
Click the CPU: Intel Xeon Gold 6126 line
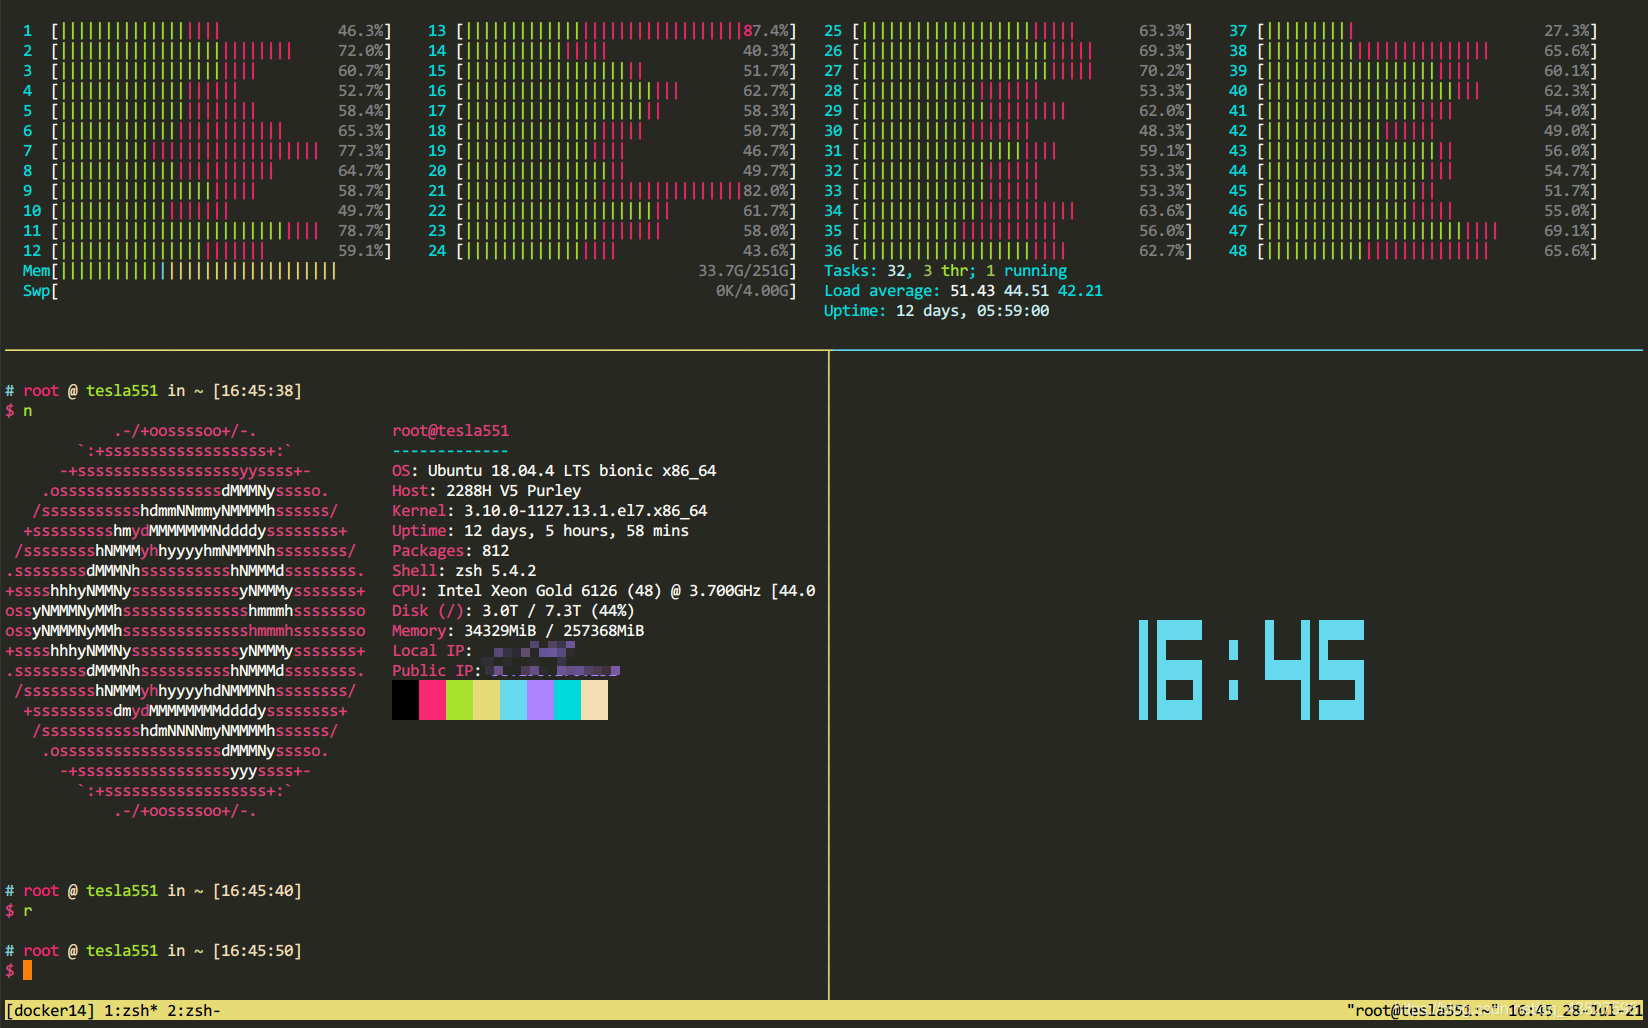603,591
